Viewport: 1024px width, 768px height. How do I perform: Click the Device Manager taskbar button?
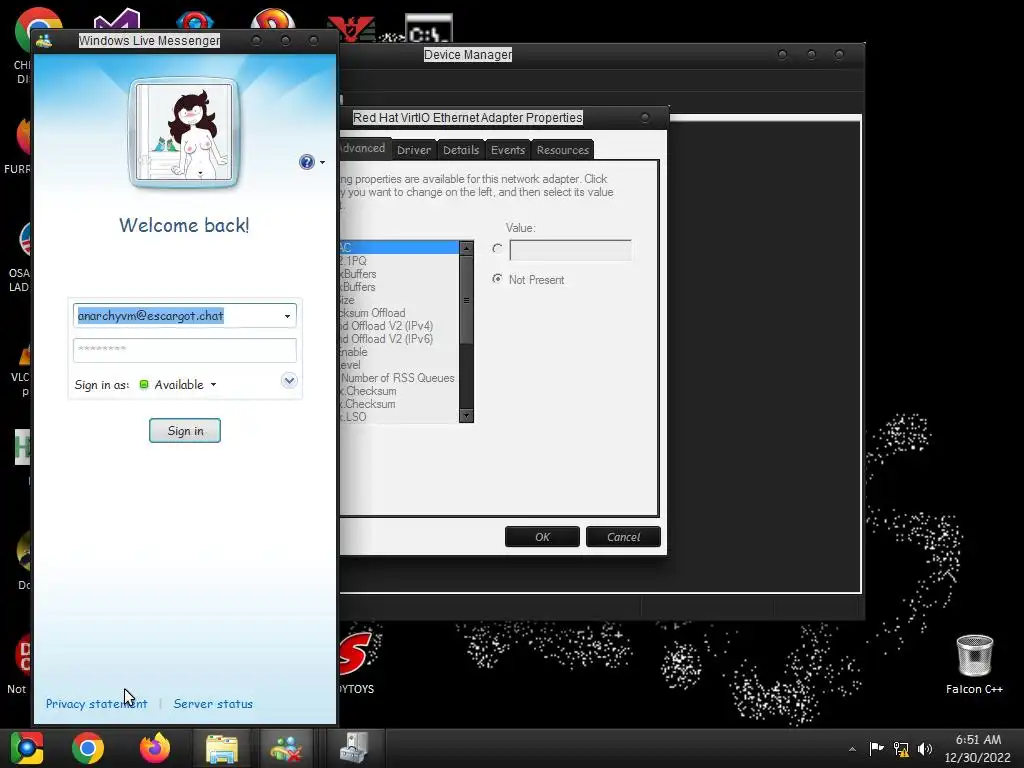tap(355, 748)
